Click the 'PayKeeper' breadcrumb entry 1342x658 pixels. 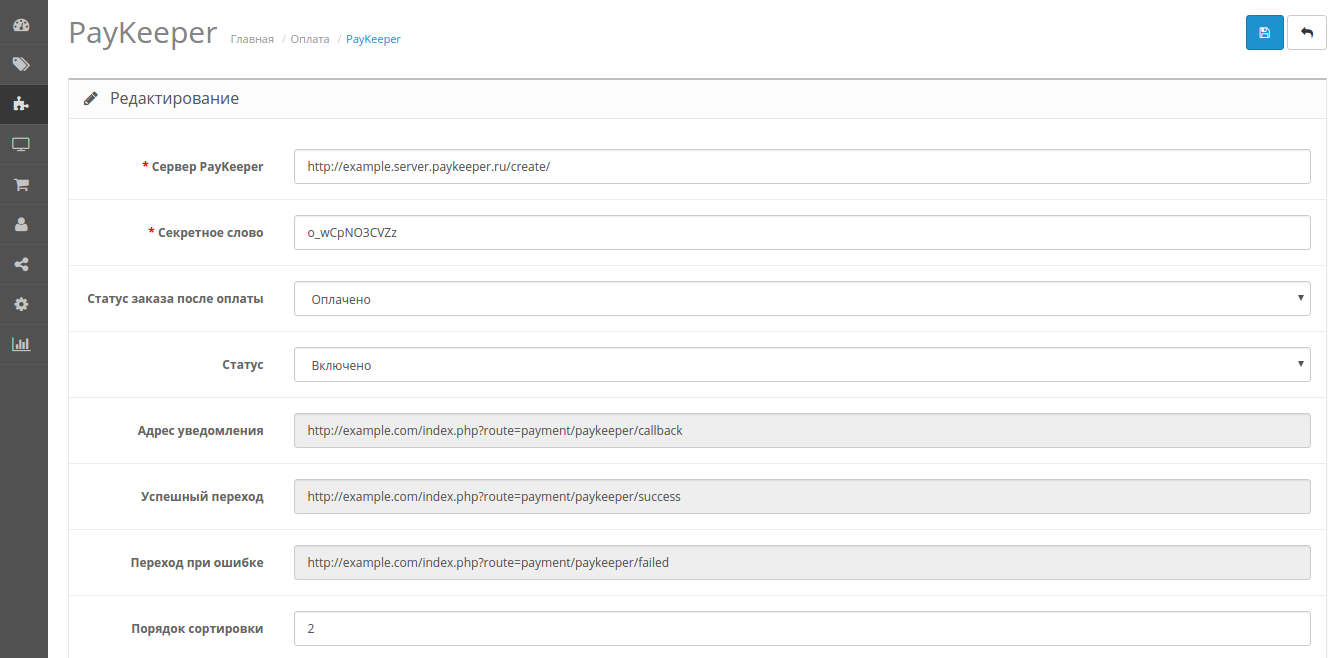pyautogui.click(x=372, y=39)
